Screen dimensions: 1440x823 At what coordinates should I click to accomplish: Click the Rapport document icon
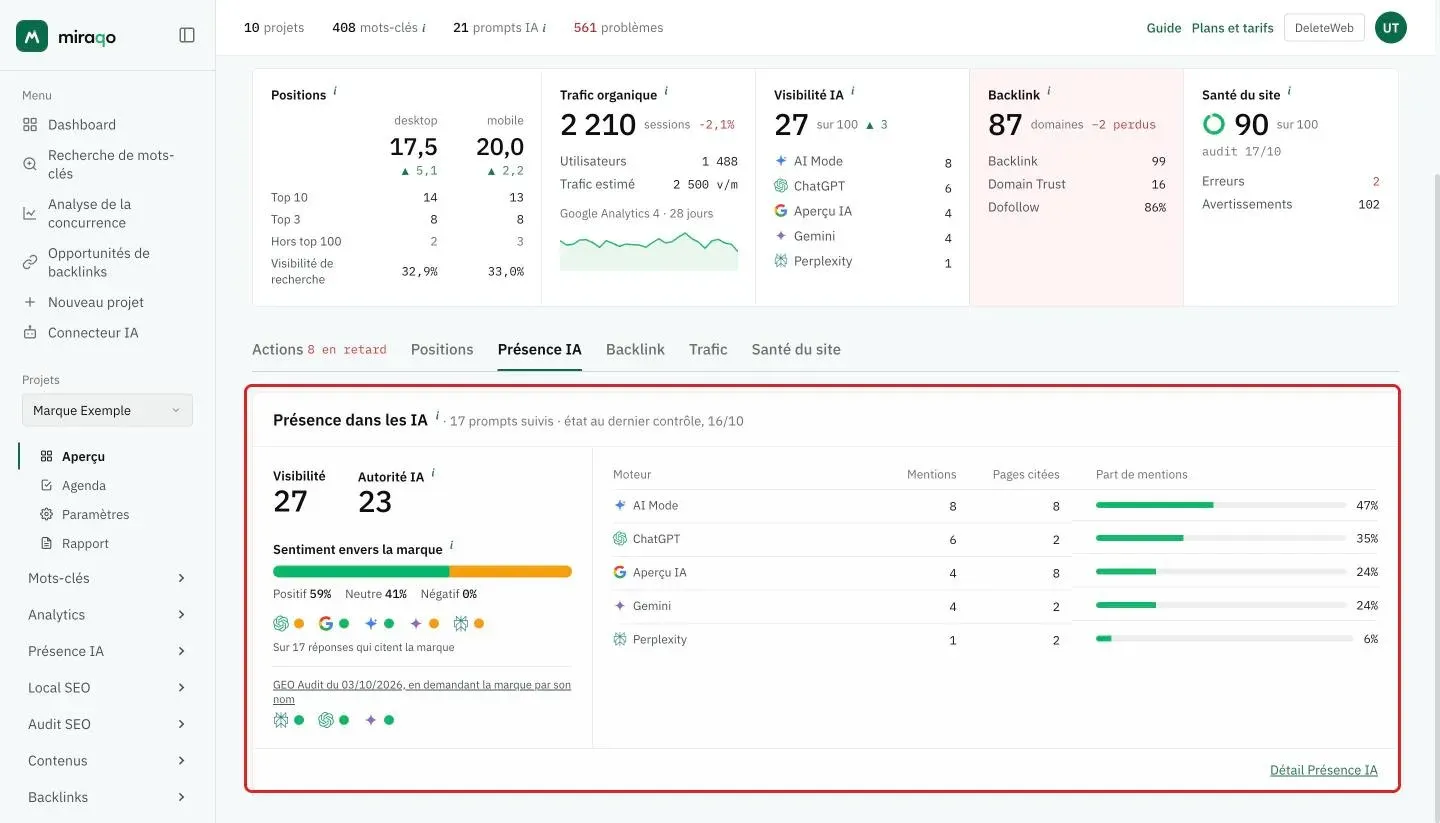pos(46,543)
